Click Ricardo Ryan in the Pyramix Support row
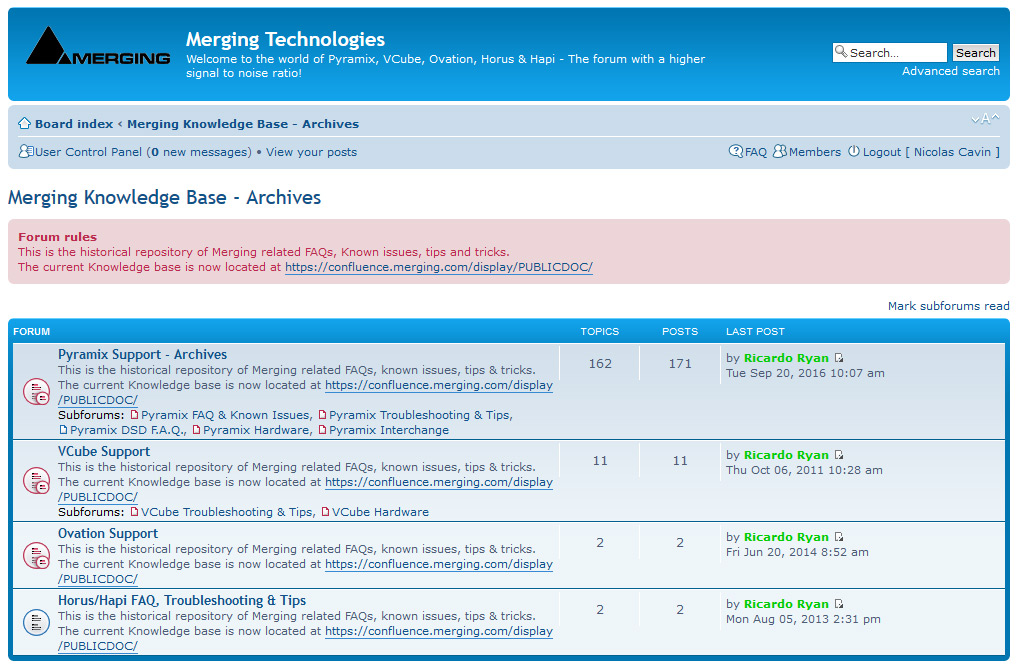 click(786, 358)
